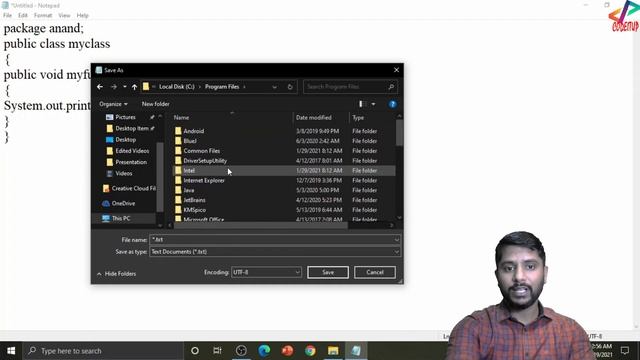The width and height of the screenshot is (640, 360).
Task: Open Notepad Edit menu
Action: (x=22, y=15)
